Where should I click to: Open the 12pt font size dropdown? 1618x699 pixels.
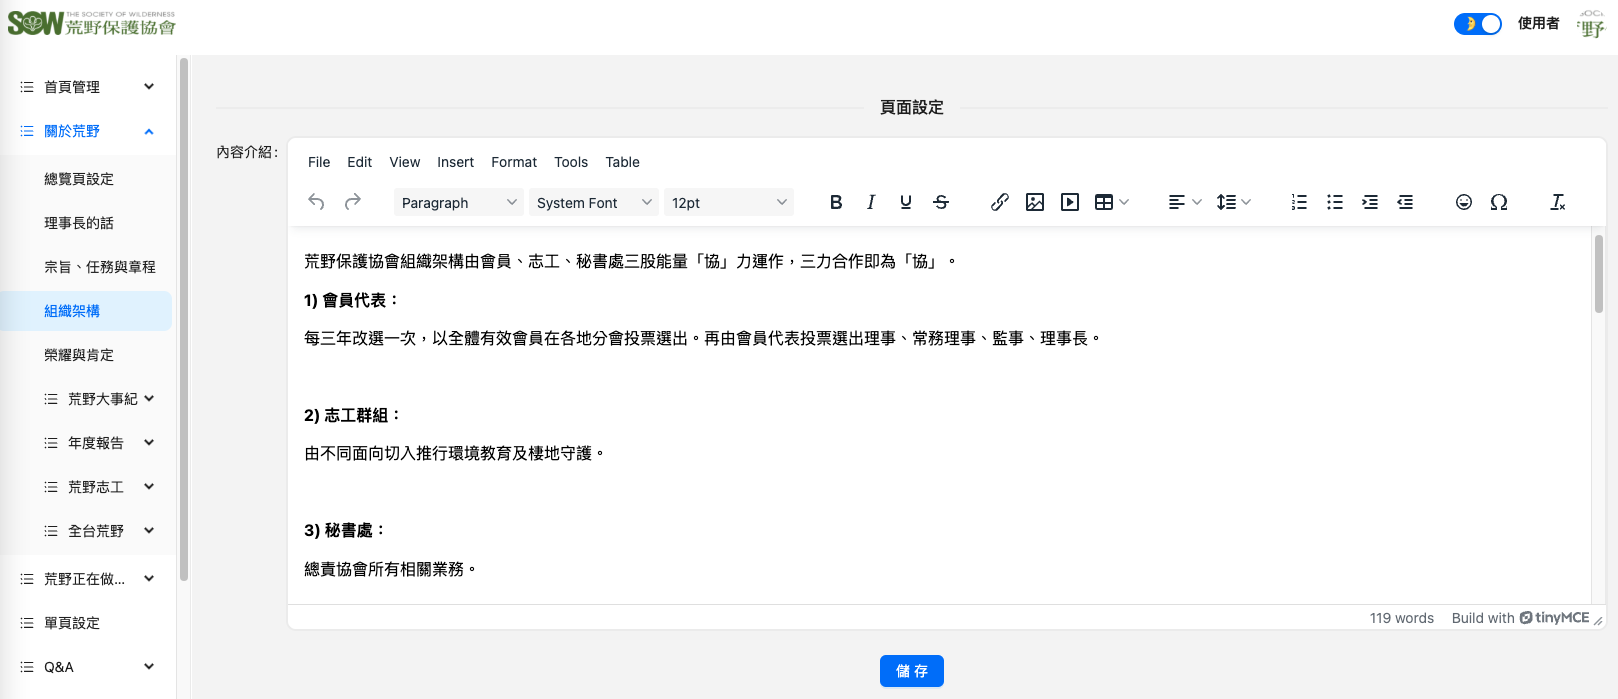[x=728, y=203]
